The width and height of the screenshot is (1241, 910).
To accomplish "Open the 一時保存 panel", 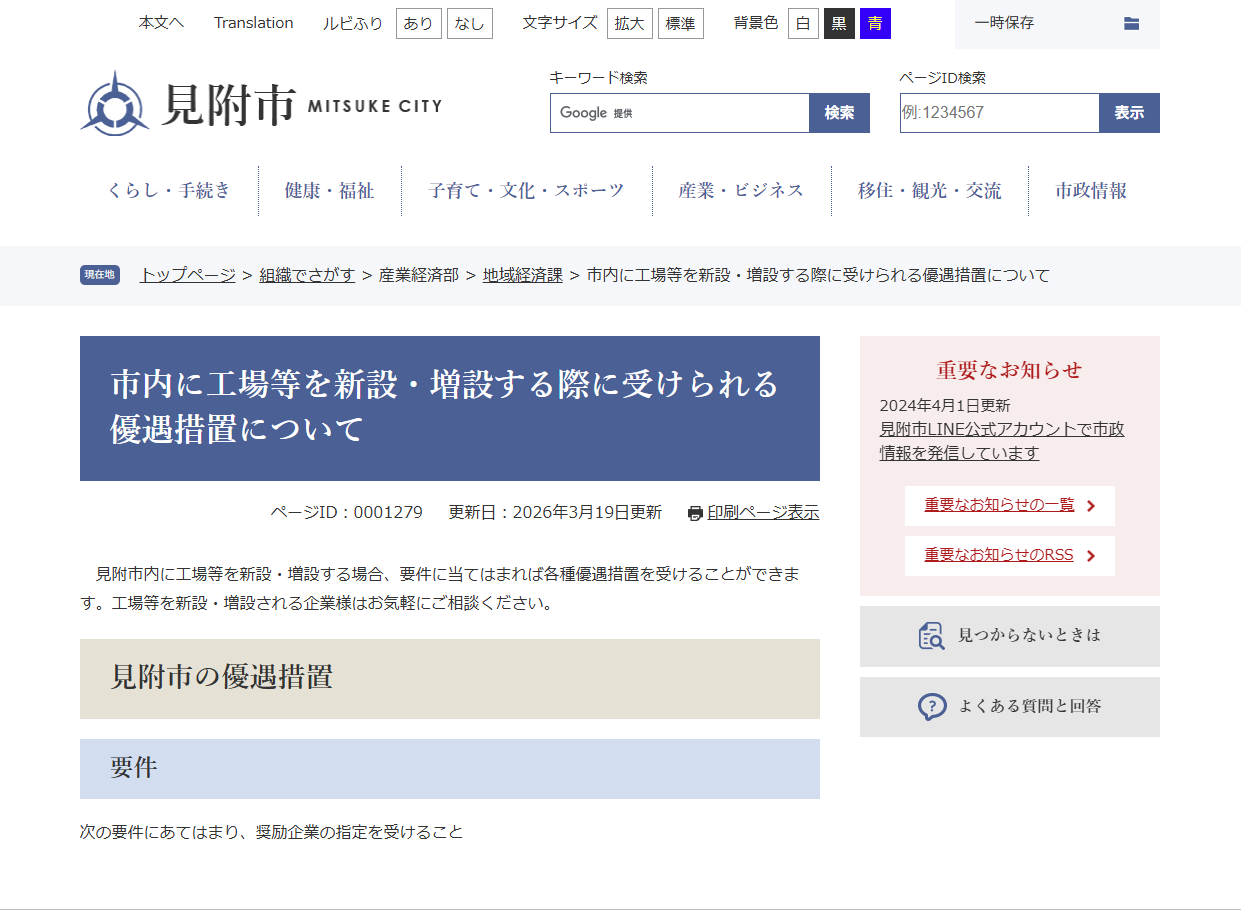I will point(1057,23).
